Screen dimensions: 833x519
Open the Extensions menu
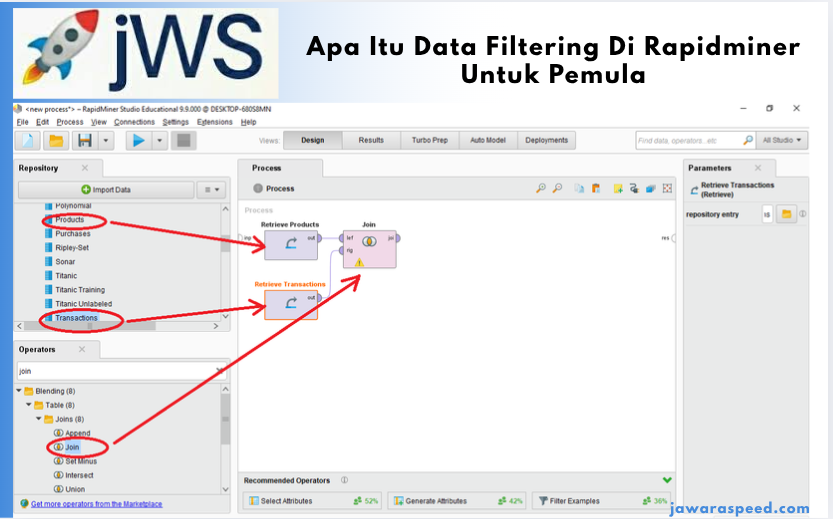click(215, 122)
